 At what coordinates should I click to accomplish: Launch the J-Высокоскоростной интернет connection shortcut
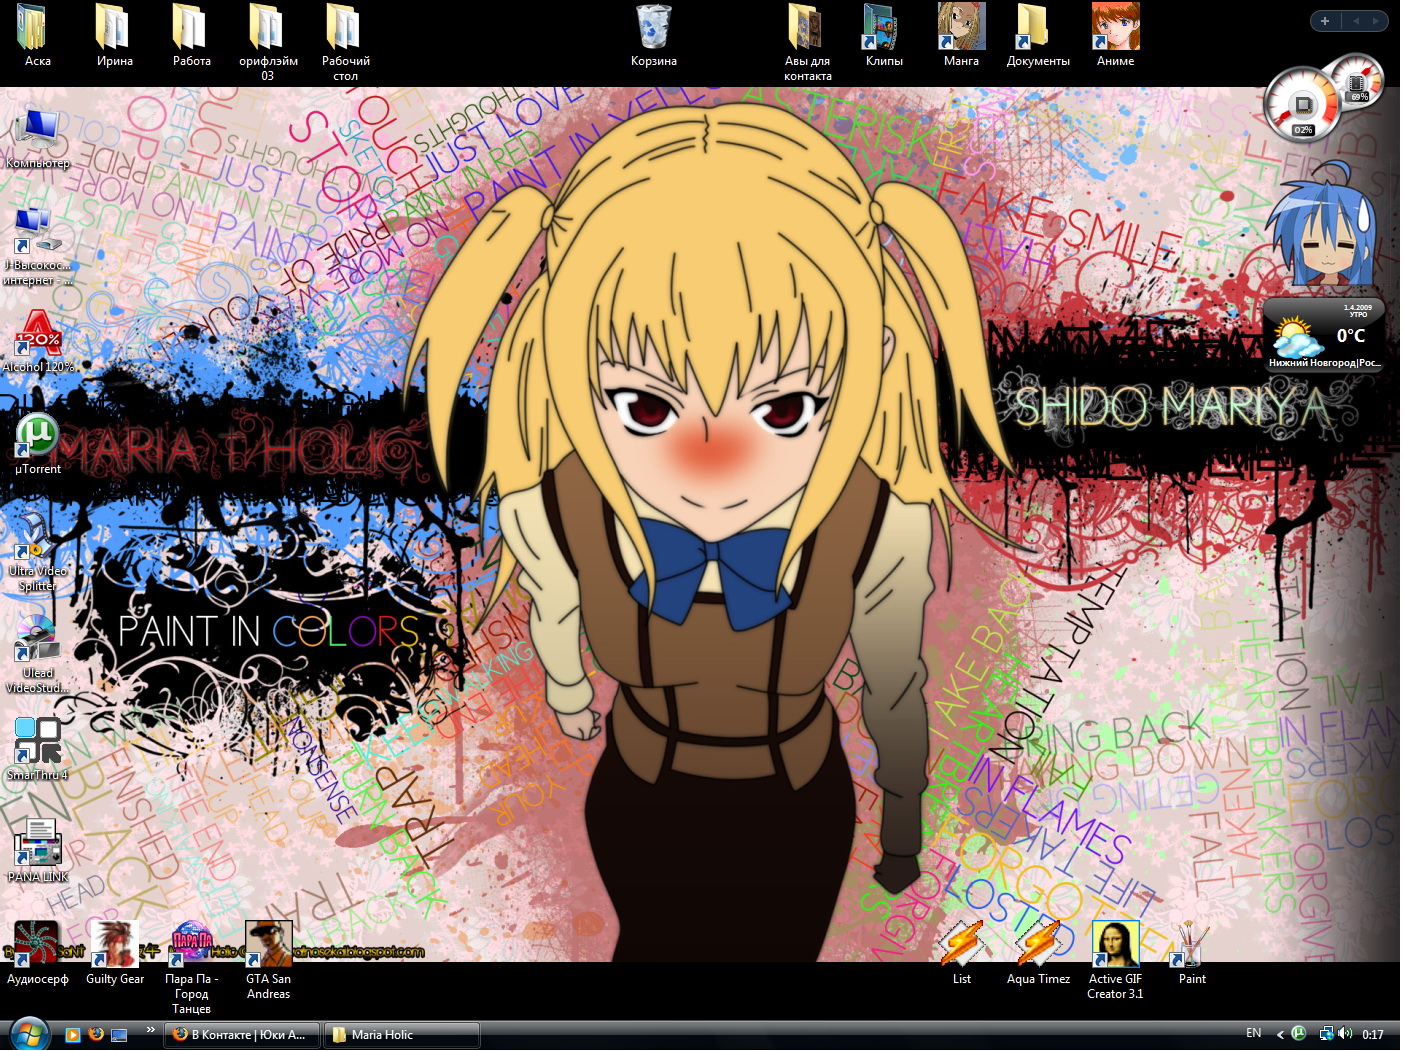click(37, 247)
